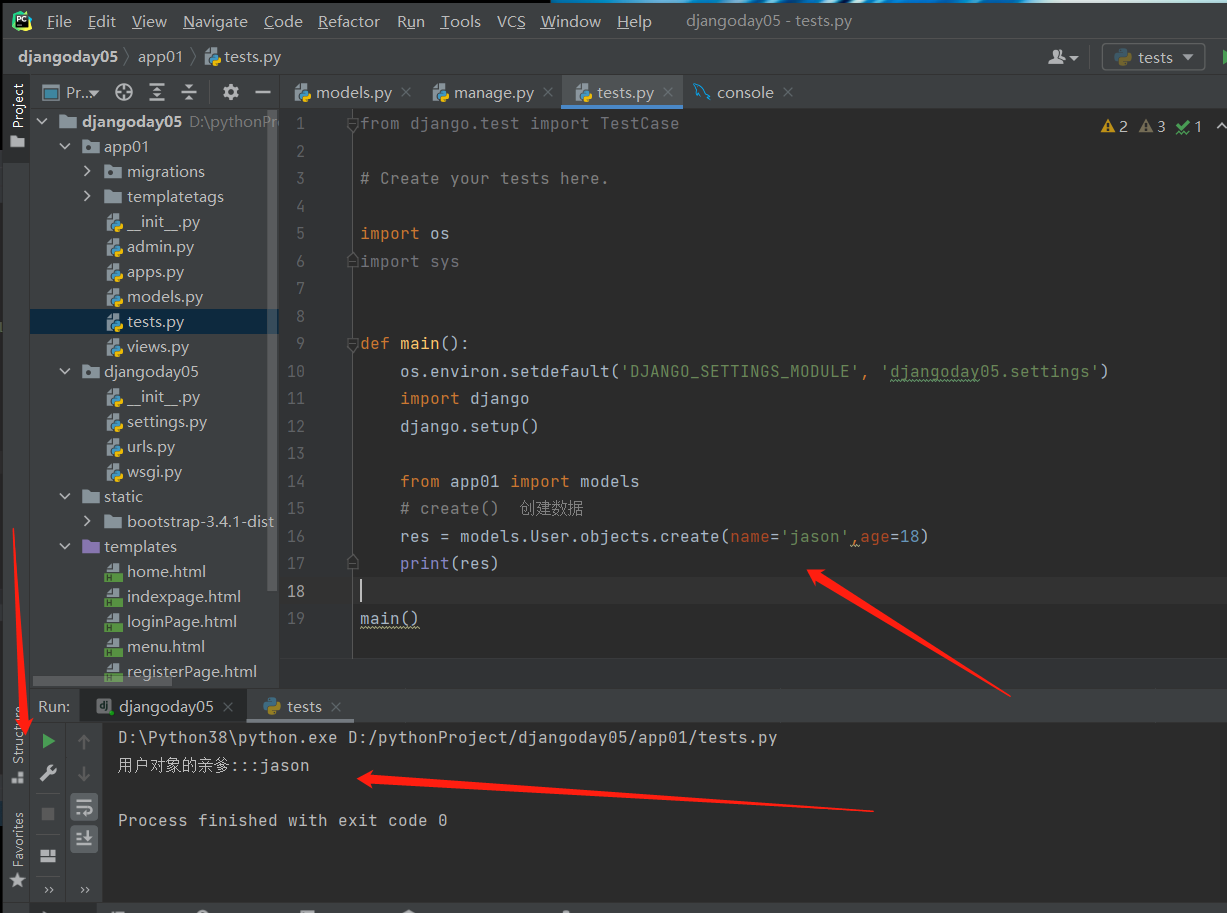Open the Refactor menu
1227x913 pixels.
point(348,21)
